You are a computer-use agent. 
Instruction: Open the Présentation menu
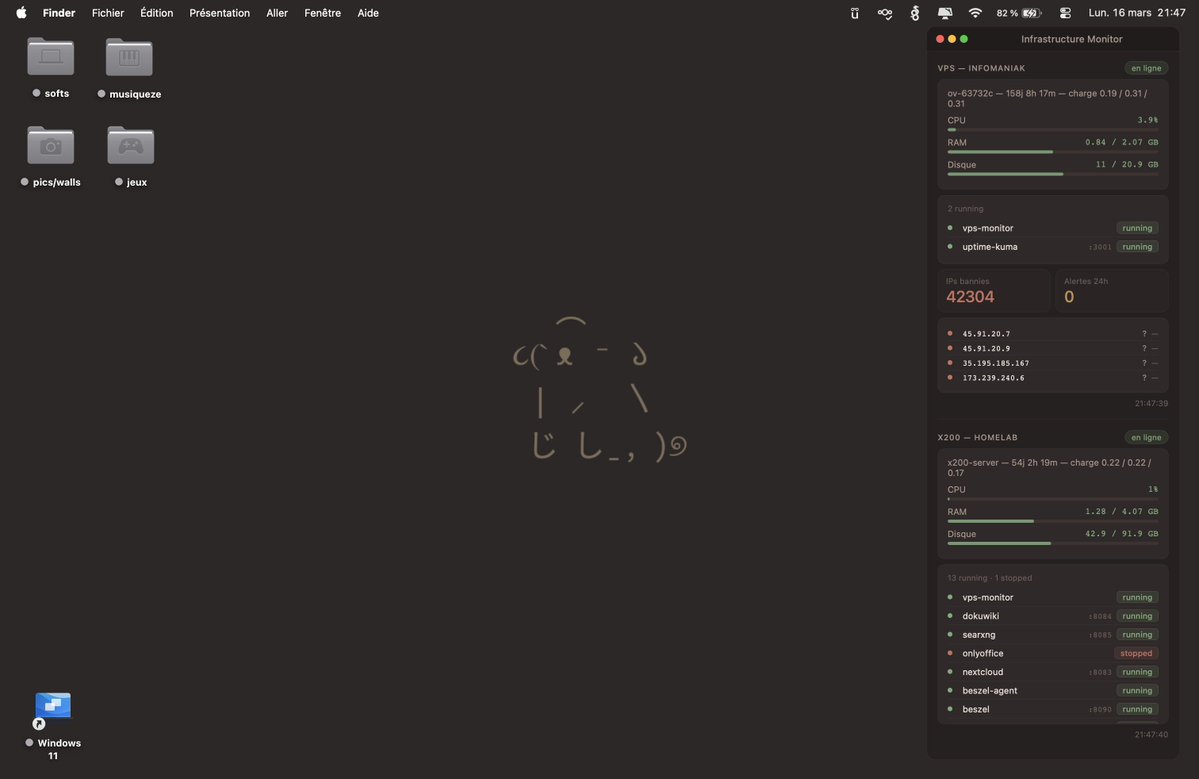[219, 13]
